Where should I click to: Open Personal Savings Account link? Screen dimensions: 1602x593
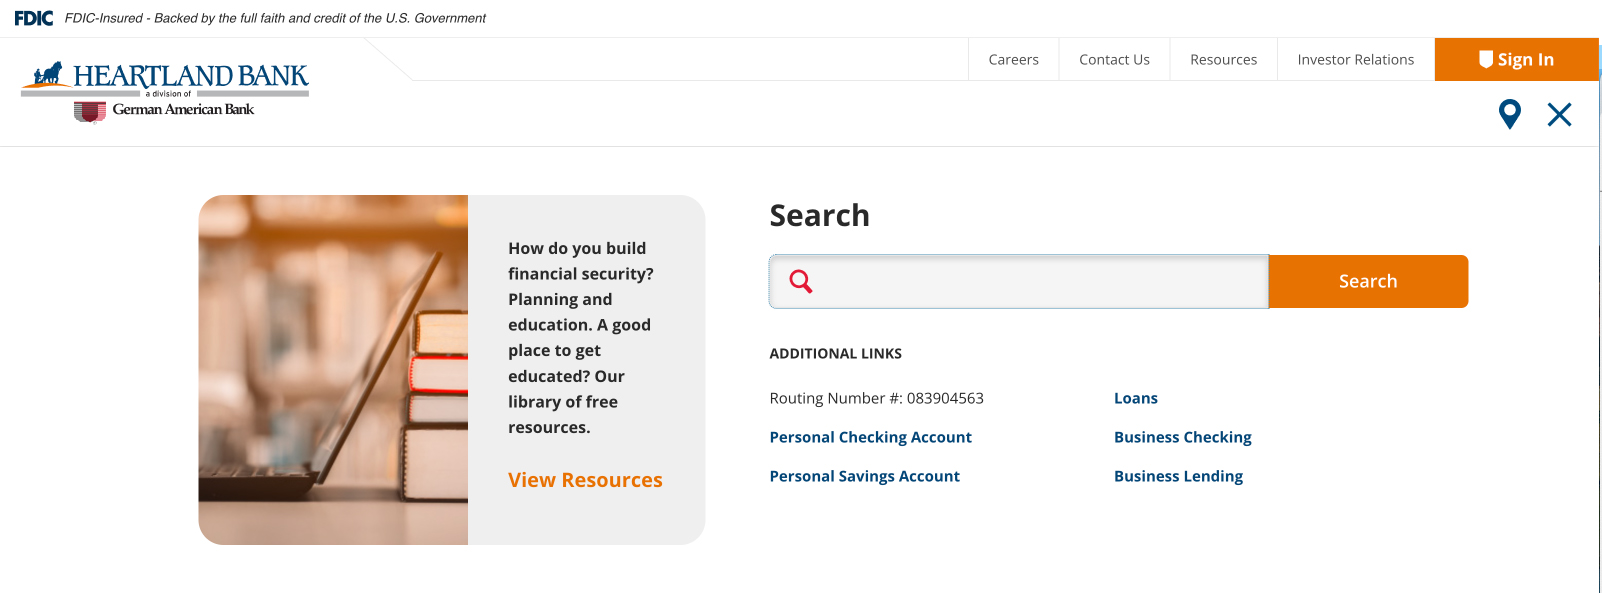click(x=864, y=476)
